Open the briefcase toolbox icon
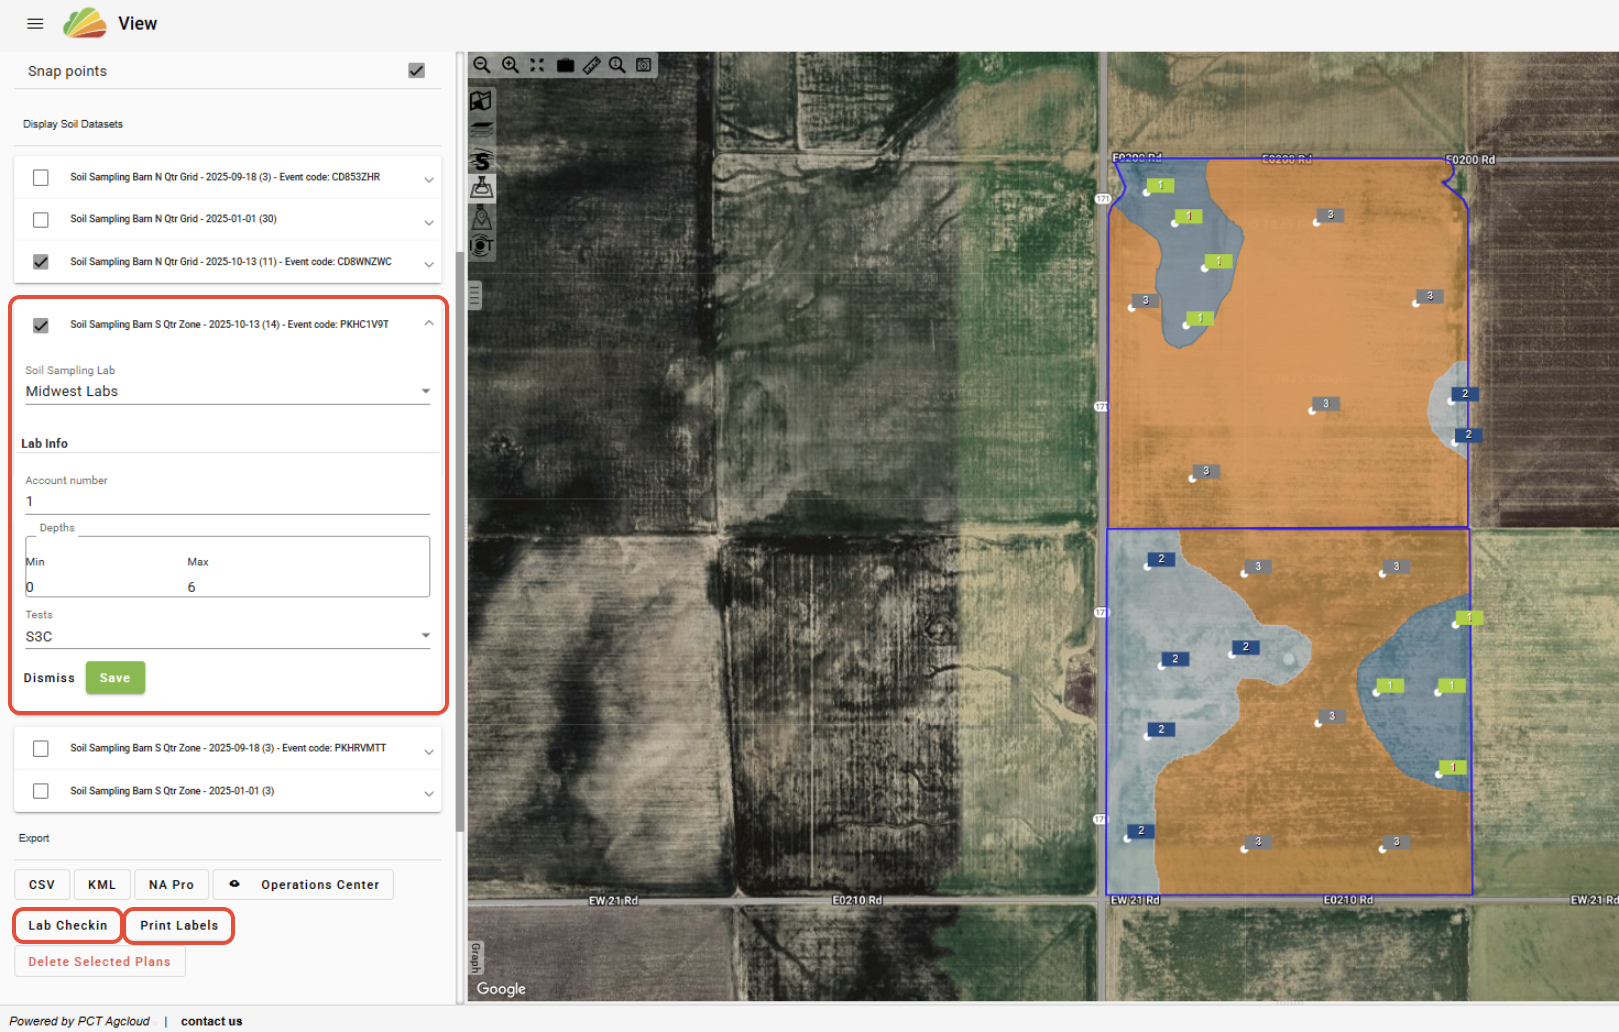The height and width of the screenshot is (1032, 1619). 565,65
